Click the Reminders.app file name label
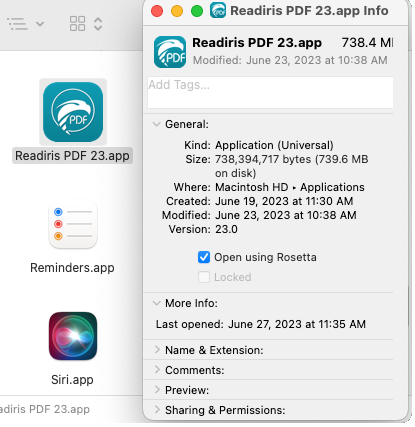Viewport: 415px width, 427px height. pyautogui.click(x=72, y=268)
